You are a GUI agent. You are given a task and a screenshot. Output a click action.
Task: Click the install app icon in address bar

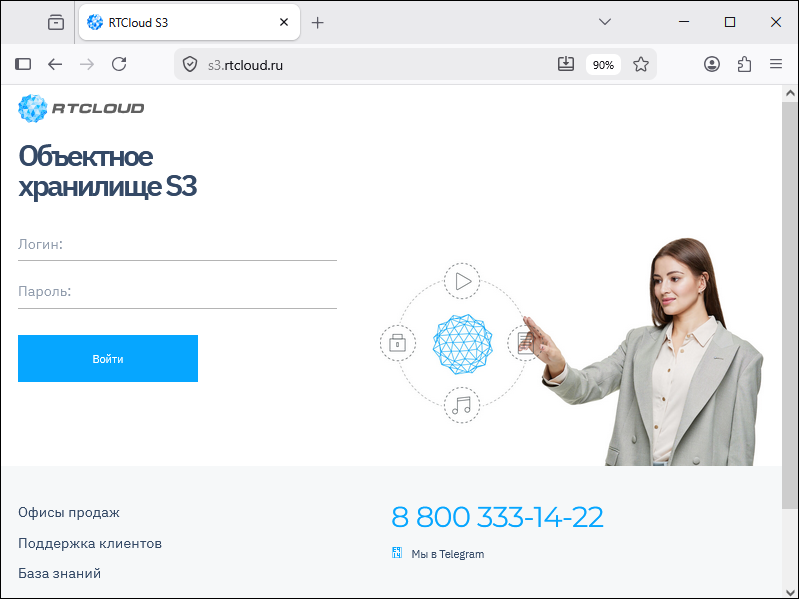[x=566, y=64]
